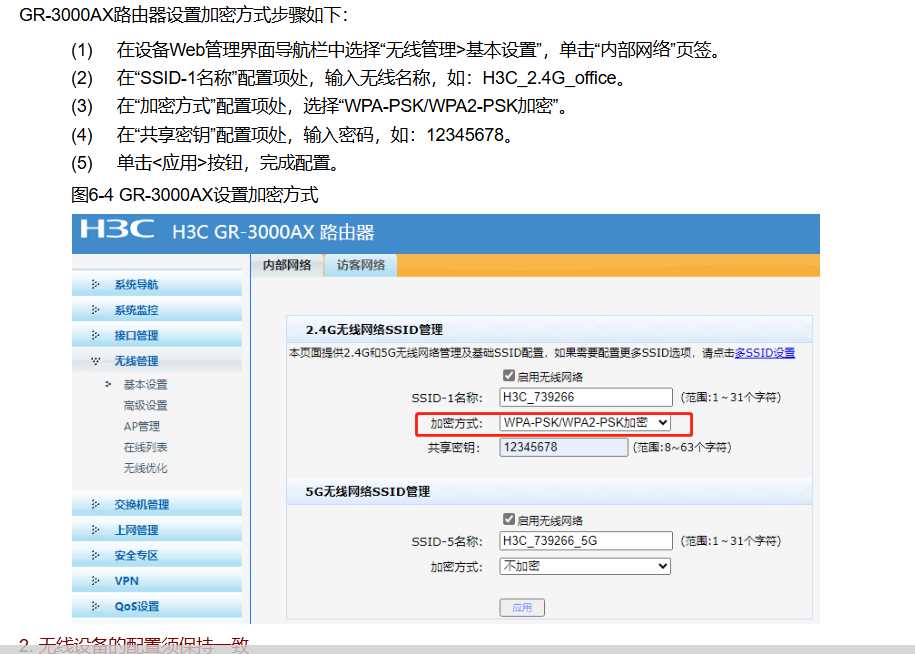915x654 pixels.
Task: Click the 共享密钥 password field
Action: pos(563,447)
